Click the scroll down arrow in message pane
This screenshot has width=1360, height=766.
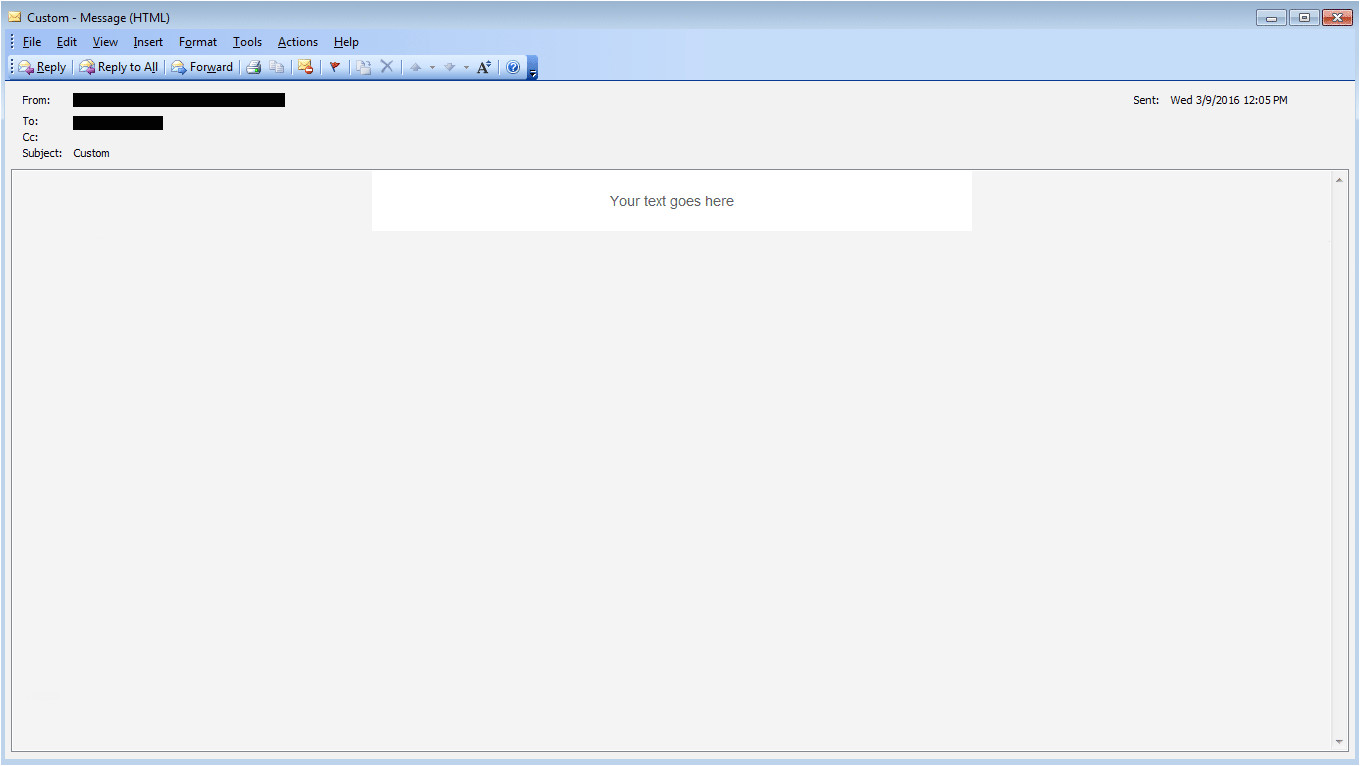coord(1339,742)
